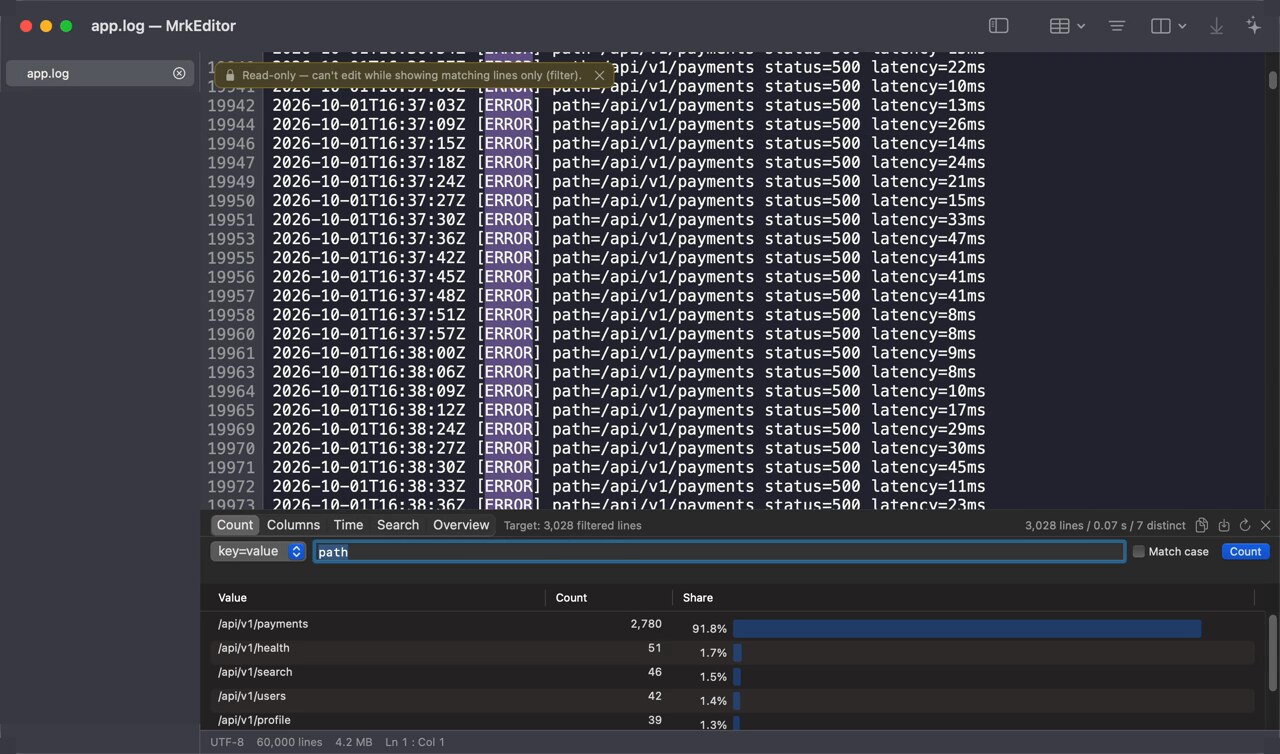Click the UTF-8 encoding in status bar

tap(228, 742)
